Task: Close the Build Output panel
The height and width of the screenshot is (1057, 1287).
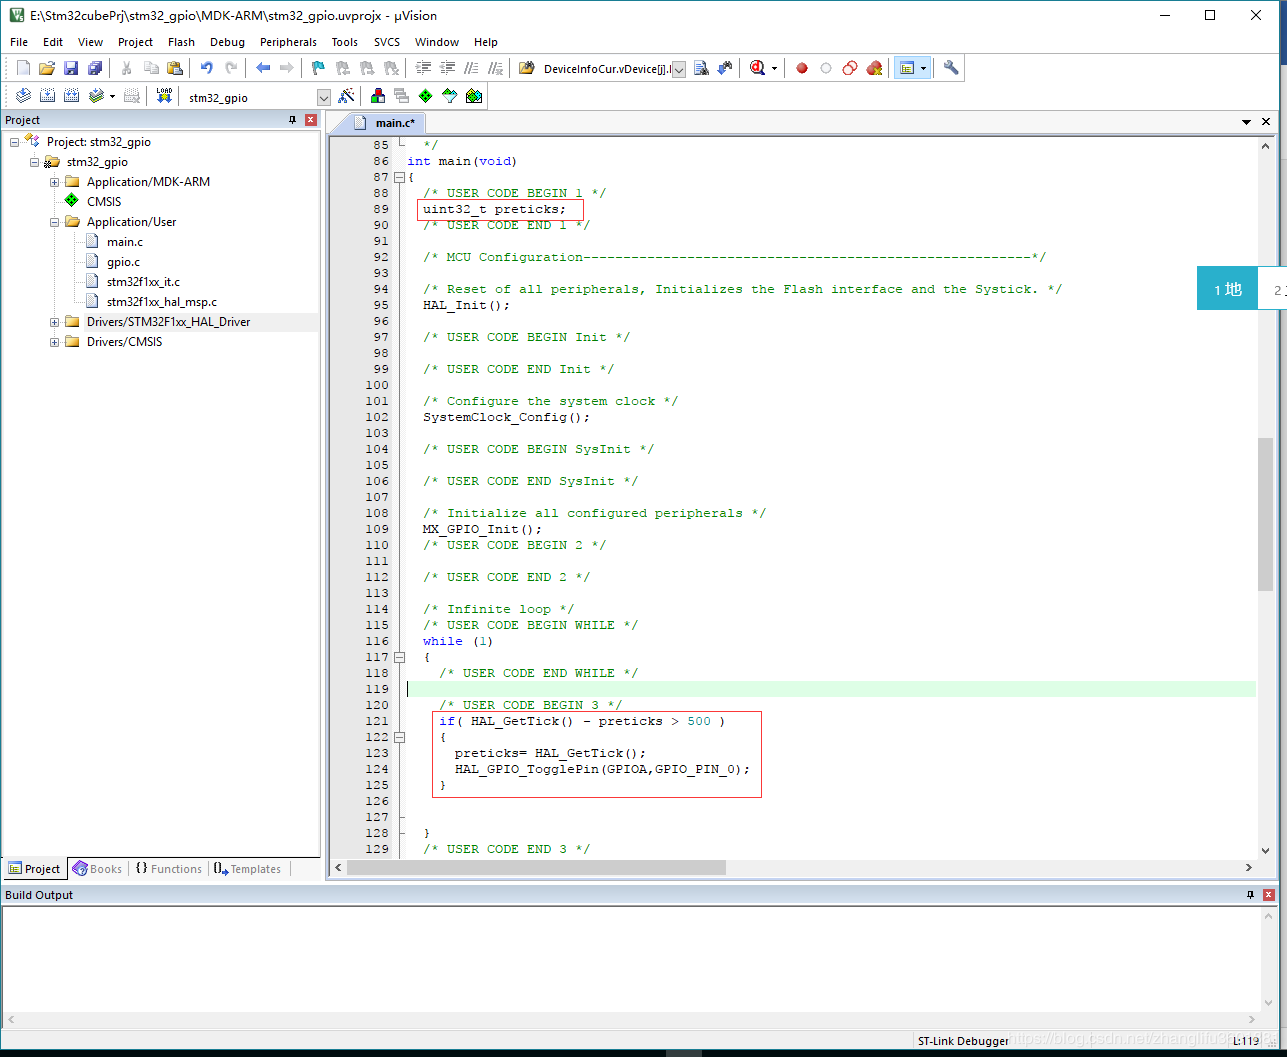Action: pos(1269,895)
